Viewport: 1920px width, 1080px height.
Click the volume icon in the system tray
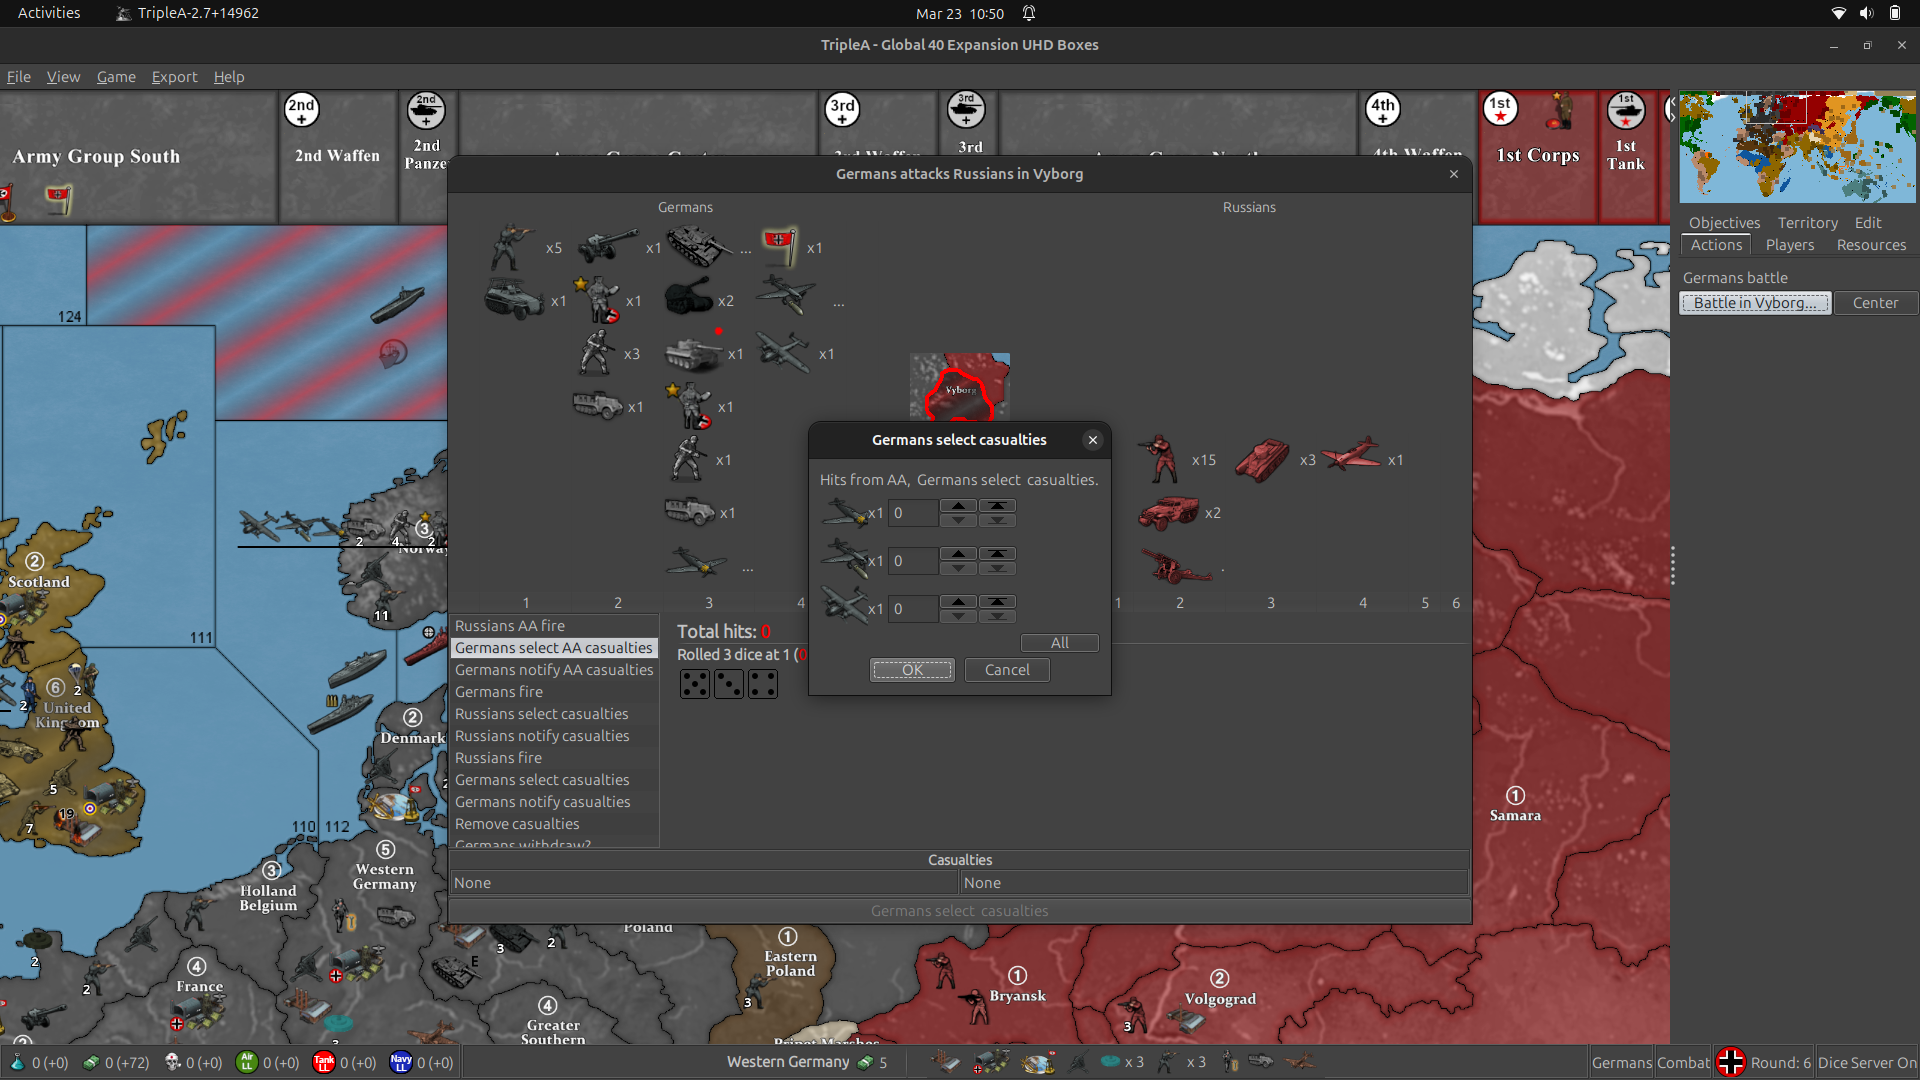pos(1866,13)
